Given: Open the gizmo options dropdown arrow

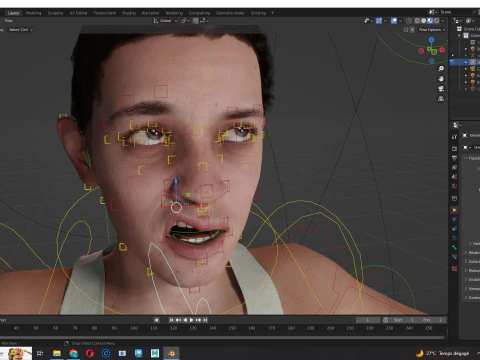Looking at the screenshot, I should click(x=385, y=21).
